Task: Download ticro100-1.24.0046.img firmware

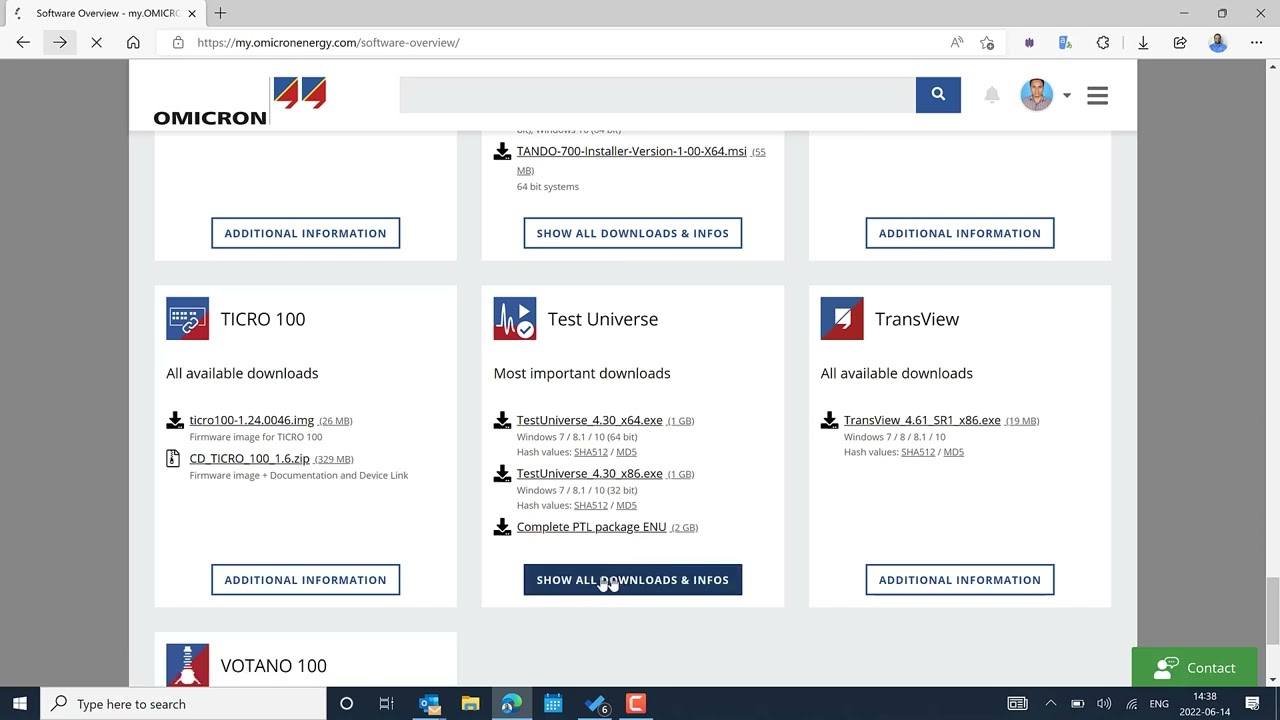Action: [x=251, y=420]
